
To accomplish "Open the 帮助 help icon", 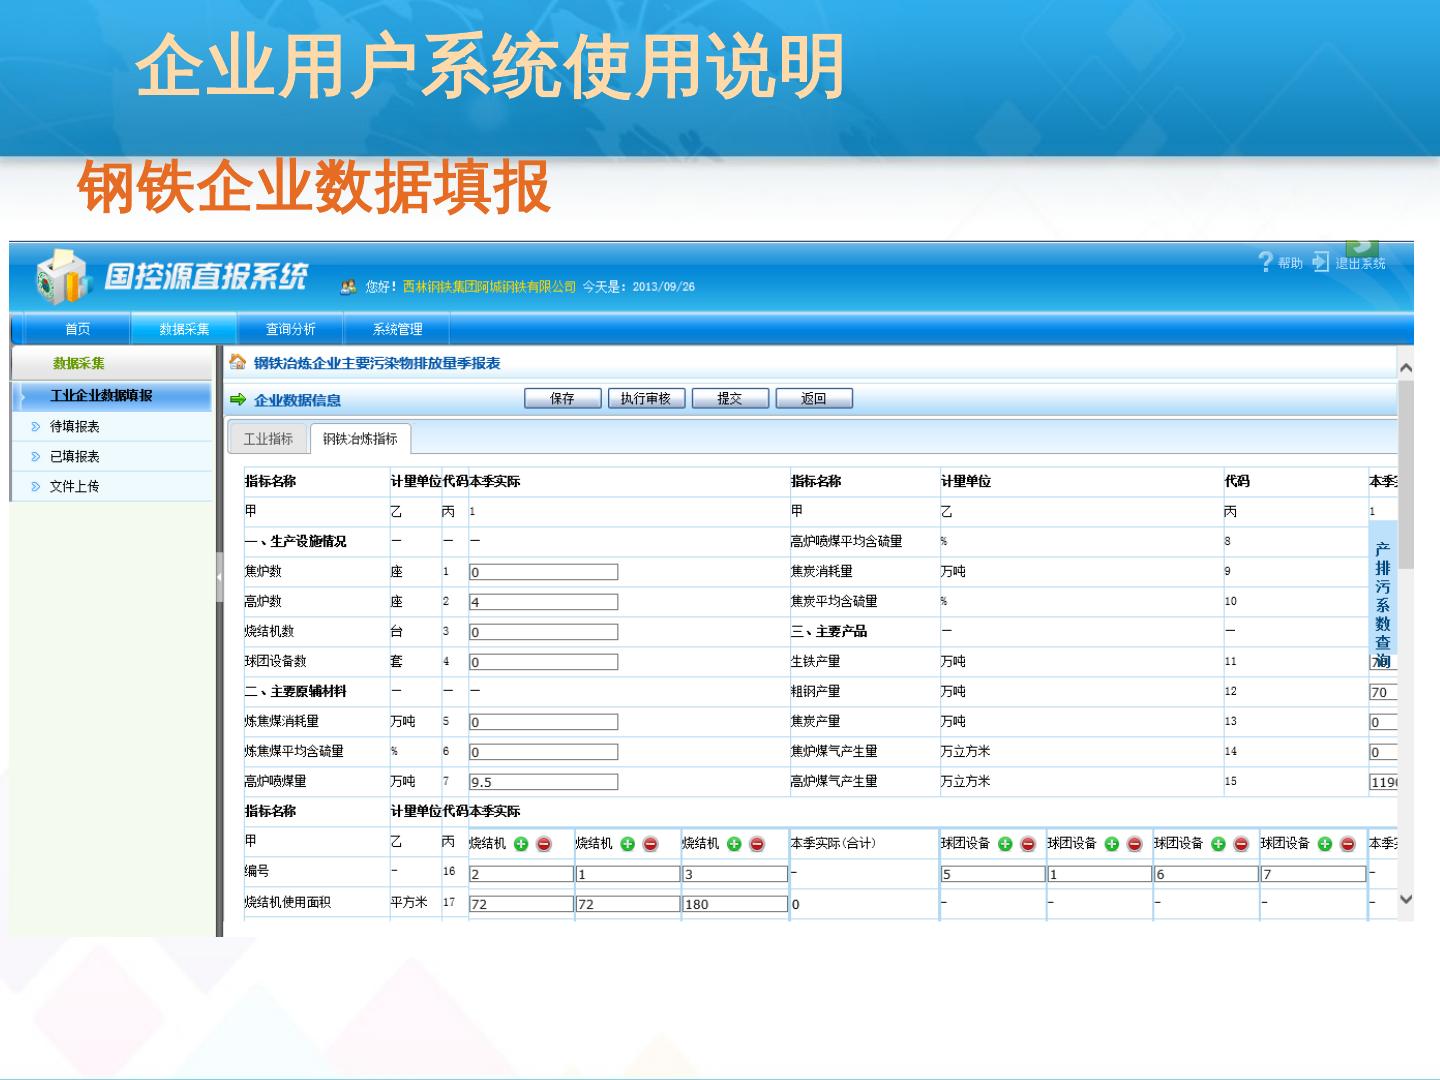I will coord(1267,262).
